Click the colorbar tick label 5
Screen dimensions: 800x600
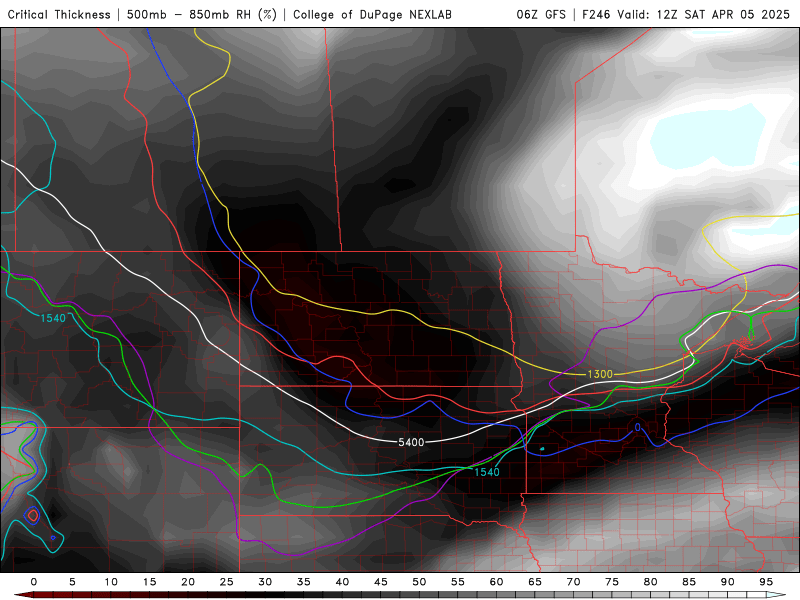click(x=72, y=582)
